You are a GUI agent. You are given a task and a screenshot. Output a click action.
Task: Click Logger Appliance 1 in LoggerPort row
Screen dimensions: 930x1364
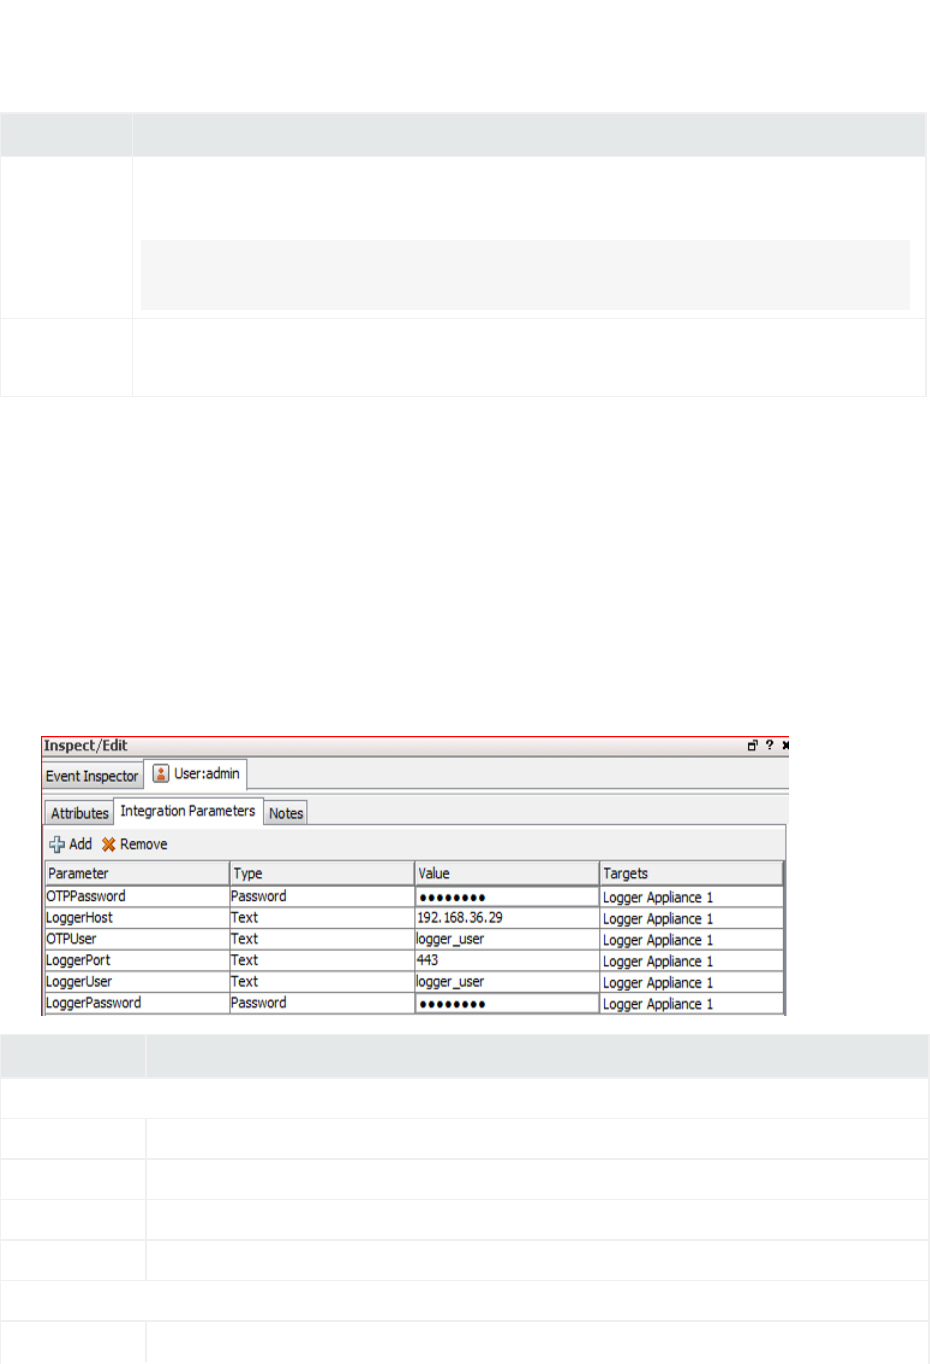tap(691, 961)
